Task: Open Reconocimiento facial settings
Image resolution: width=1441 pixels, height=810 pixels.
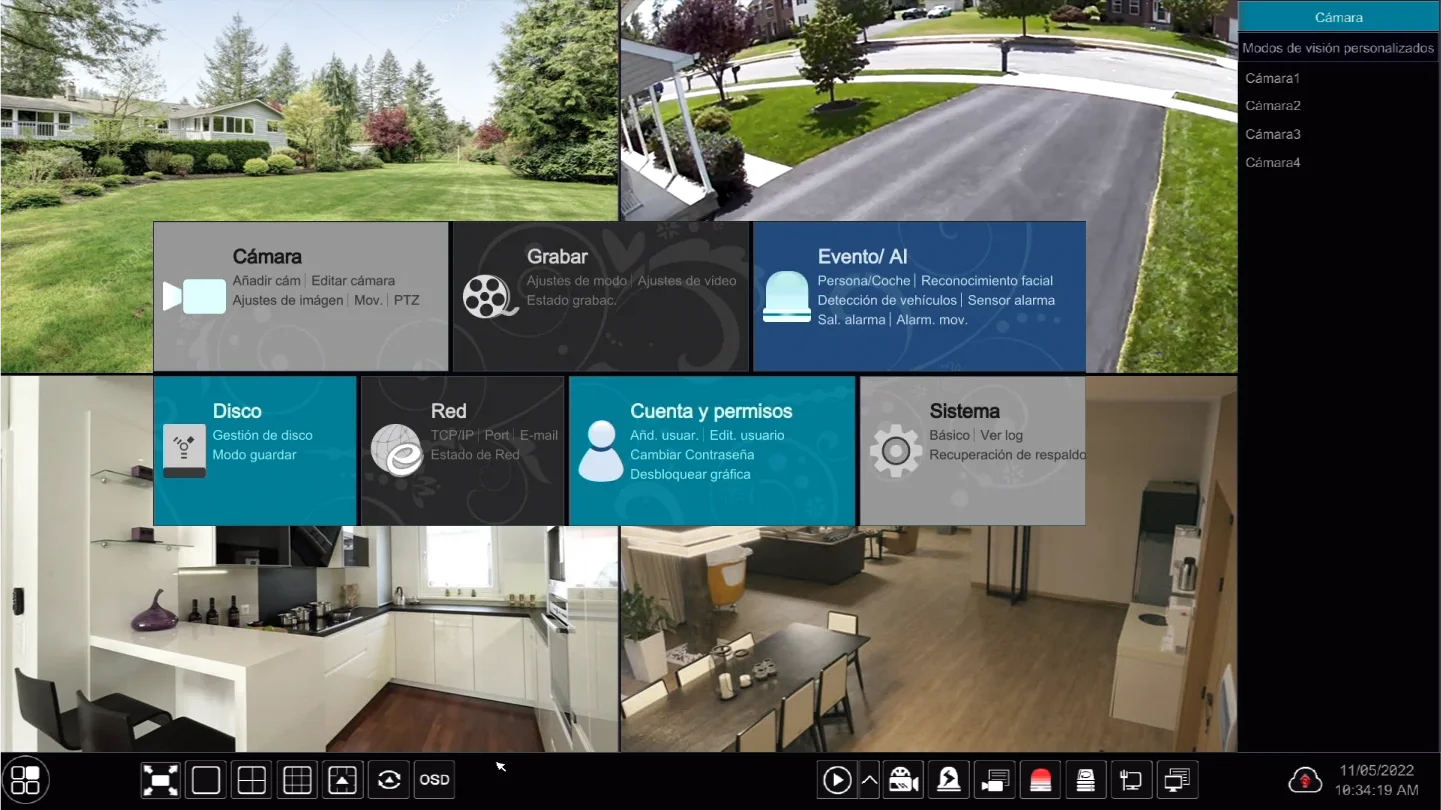Action: (987, 281)
